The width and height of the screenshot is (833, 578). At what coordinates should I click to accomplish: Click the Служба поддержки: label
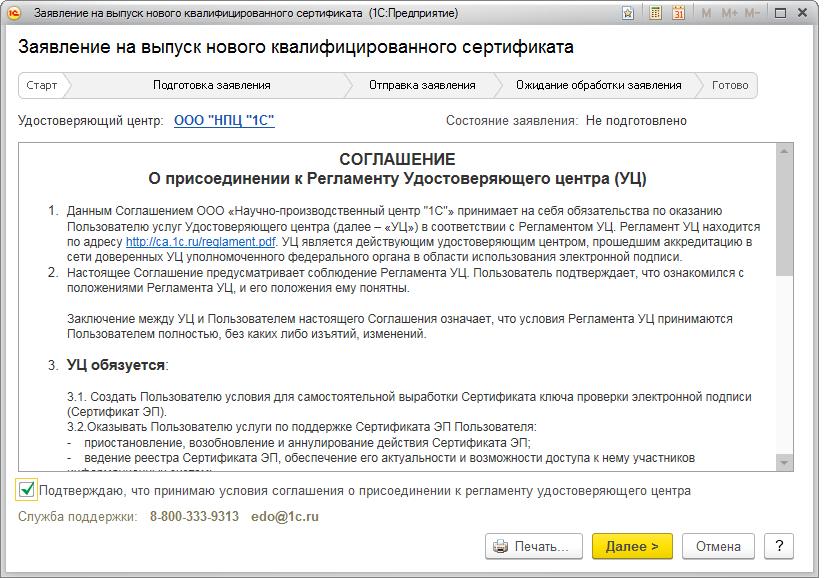[78, 516]
